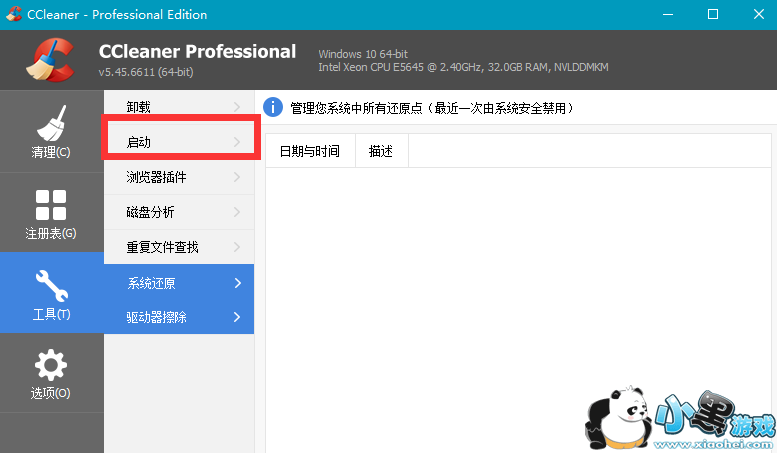Open the 选项(O) options gear

52,373
